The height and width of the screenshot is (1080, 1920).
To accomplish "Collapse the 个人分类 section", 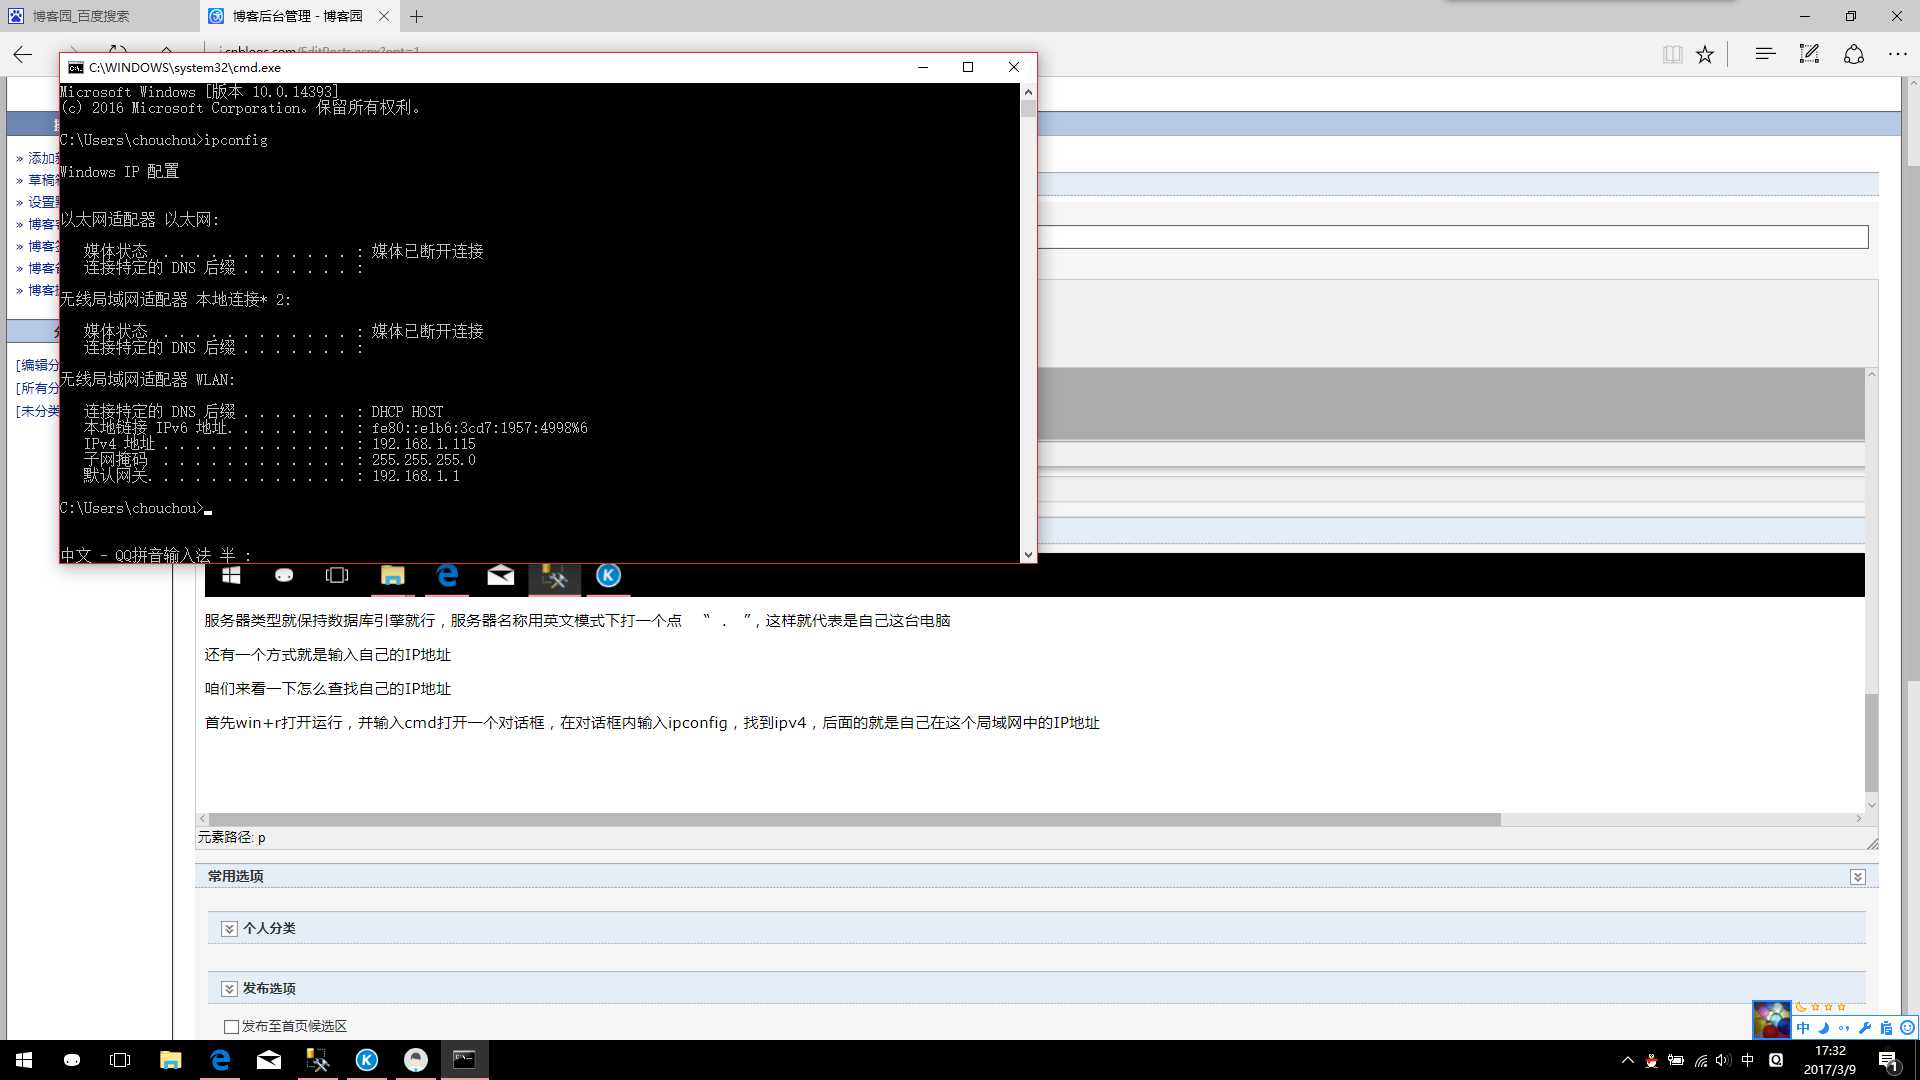I will point(229,929).
